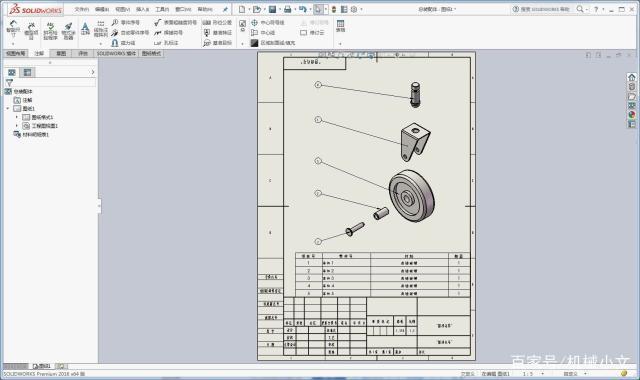Select the Area Hatch/Fill tool
The height and width of the screenshot is (380, 640).
coord(273,43)
